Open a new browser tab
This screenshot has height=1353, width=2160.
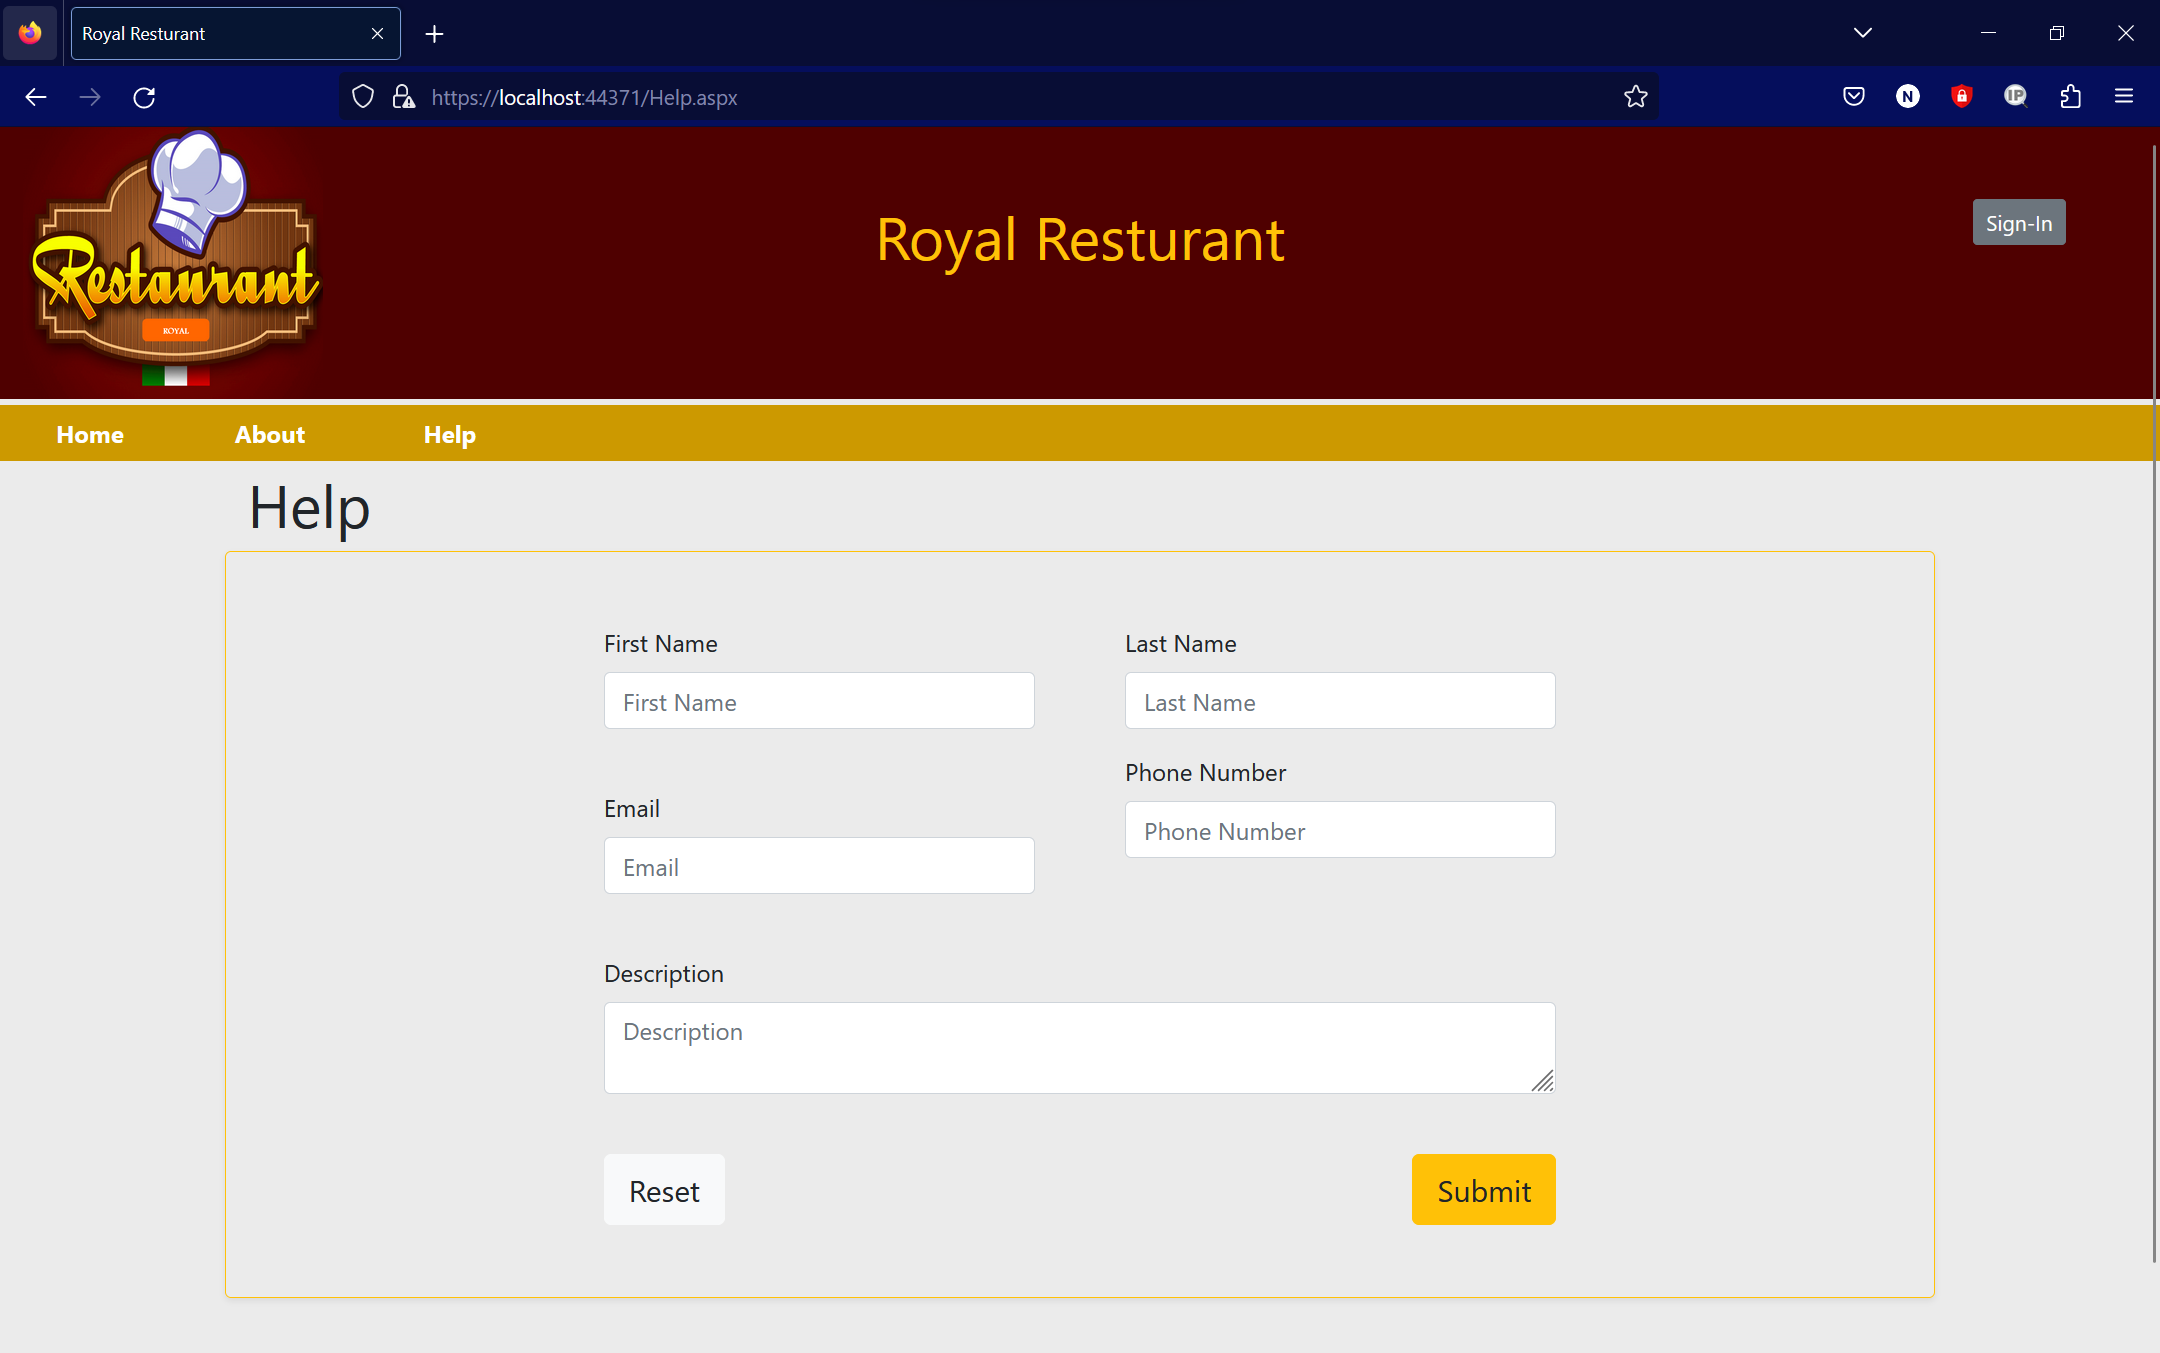click(434, 33)
